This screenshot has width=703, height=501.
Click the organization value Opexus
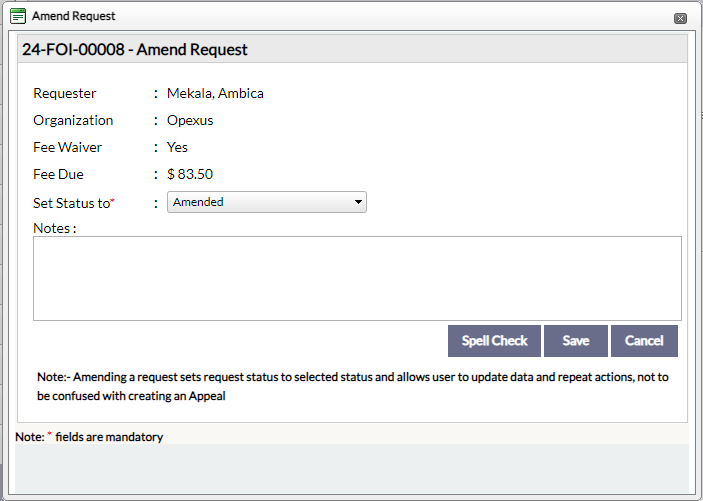tap(190, 120)
